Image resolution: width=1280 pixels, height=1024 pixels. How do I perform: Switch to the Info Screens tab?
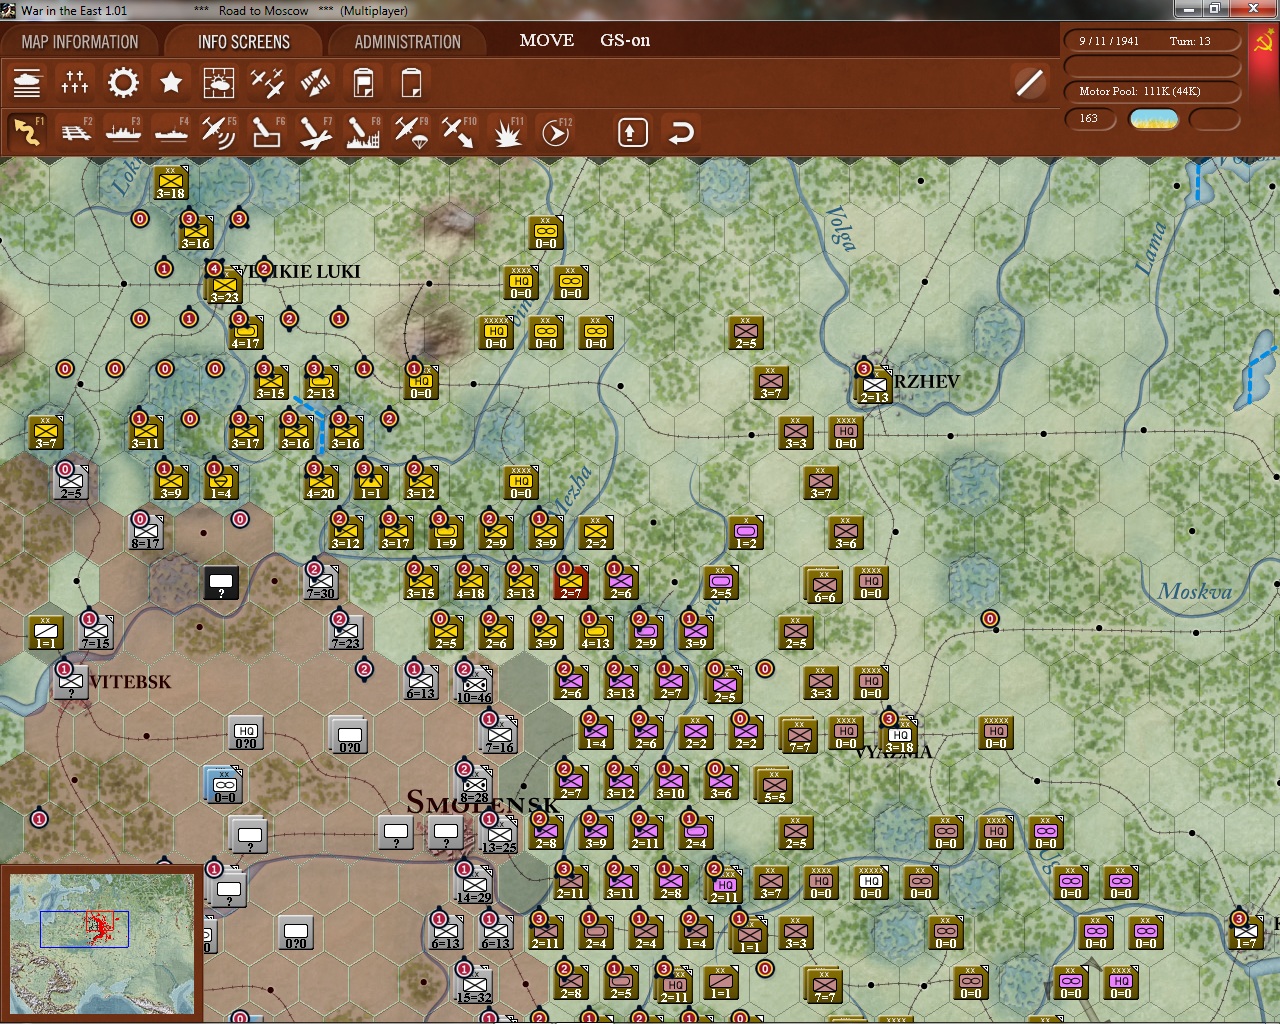[x=244, y=42]
